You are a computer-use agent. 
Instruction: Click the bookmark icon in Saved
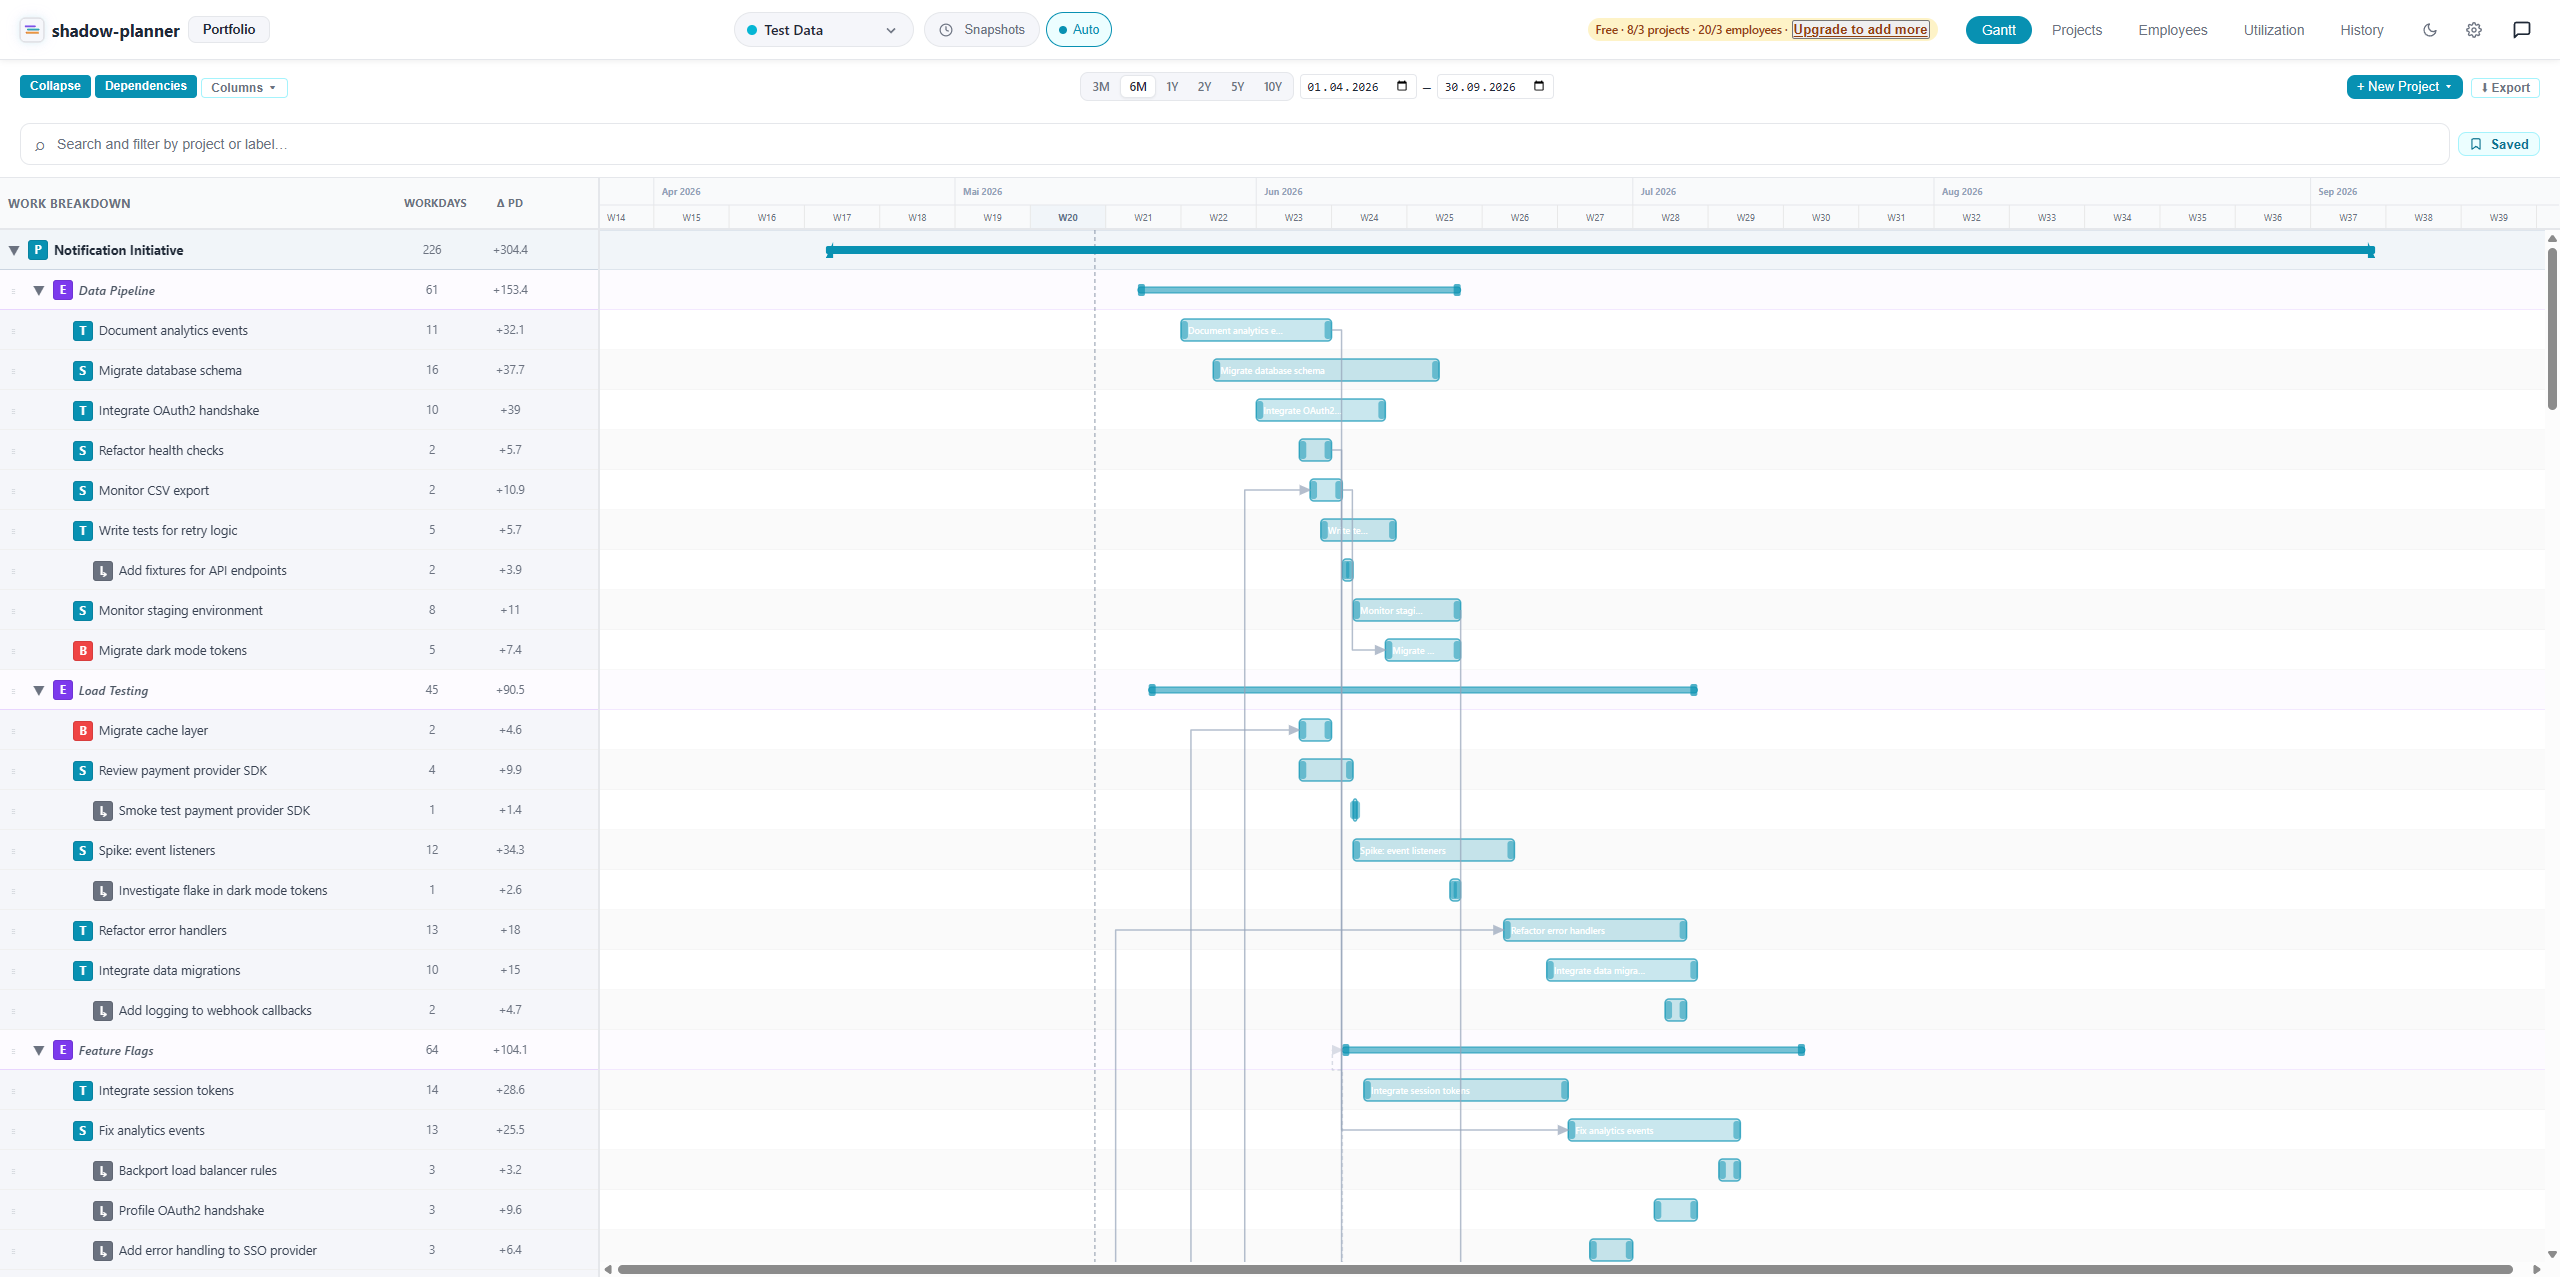click(2476, 144)
